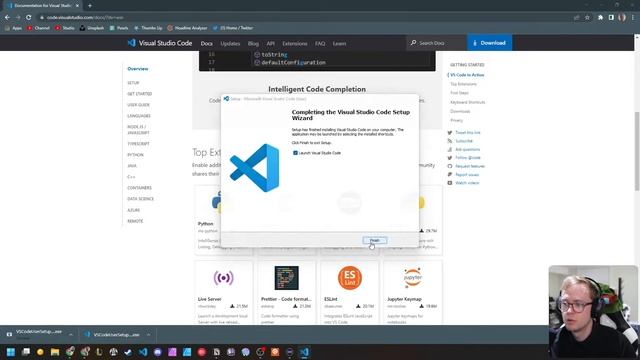Open menu for first VSCodeUserSetup download
Image resolution: width=640 pixels, height=360 pixels.
click(71, 335)
